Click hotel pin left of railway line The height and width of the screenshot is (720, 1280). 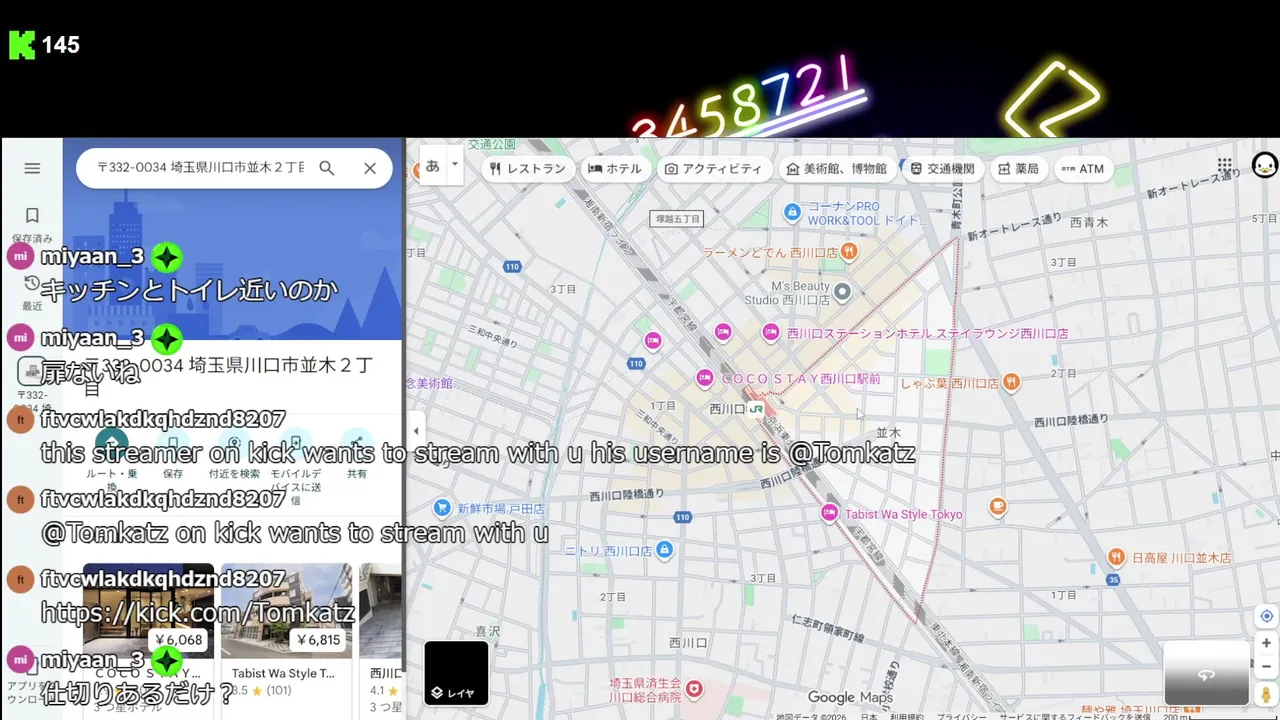[x=653, y=341]
